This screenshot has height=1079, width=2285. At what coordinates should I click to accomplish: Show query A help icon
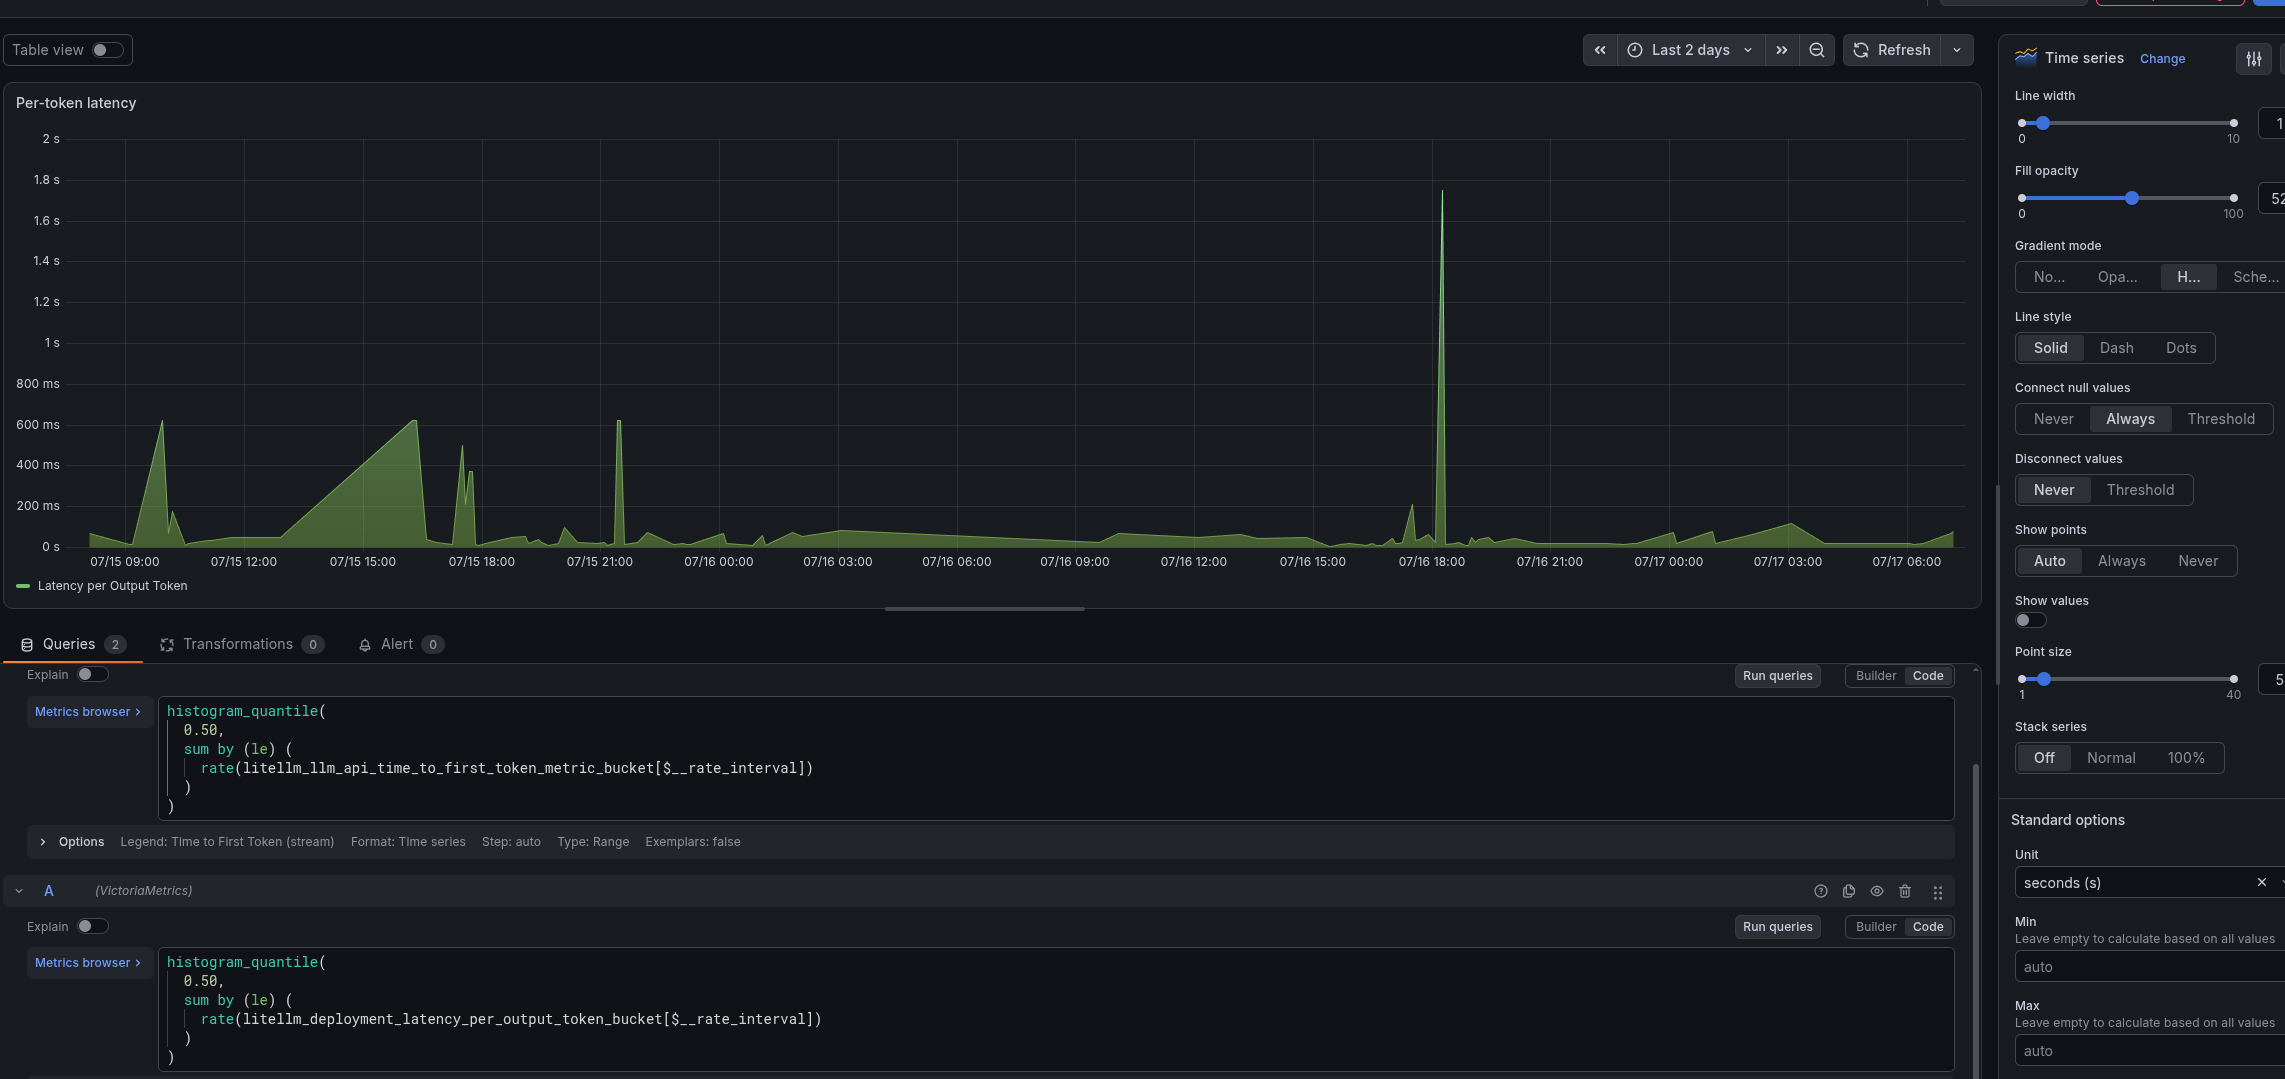(1821, 891)
